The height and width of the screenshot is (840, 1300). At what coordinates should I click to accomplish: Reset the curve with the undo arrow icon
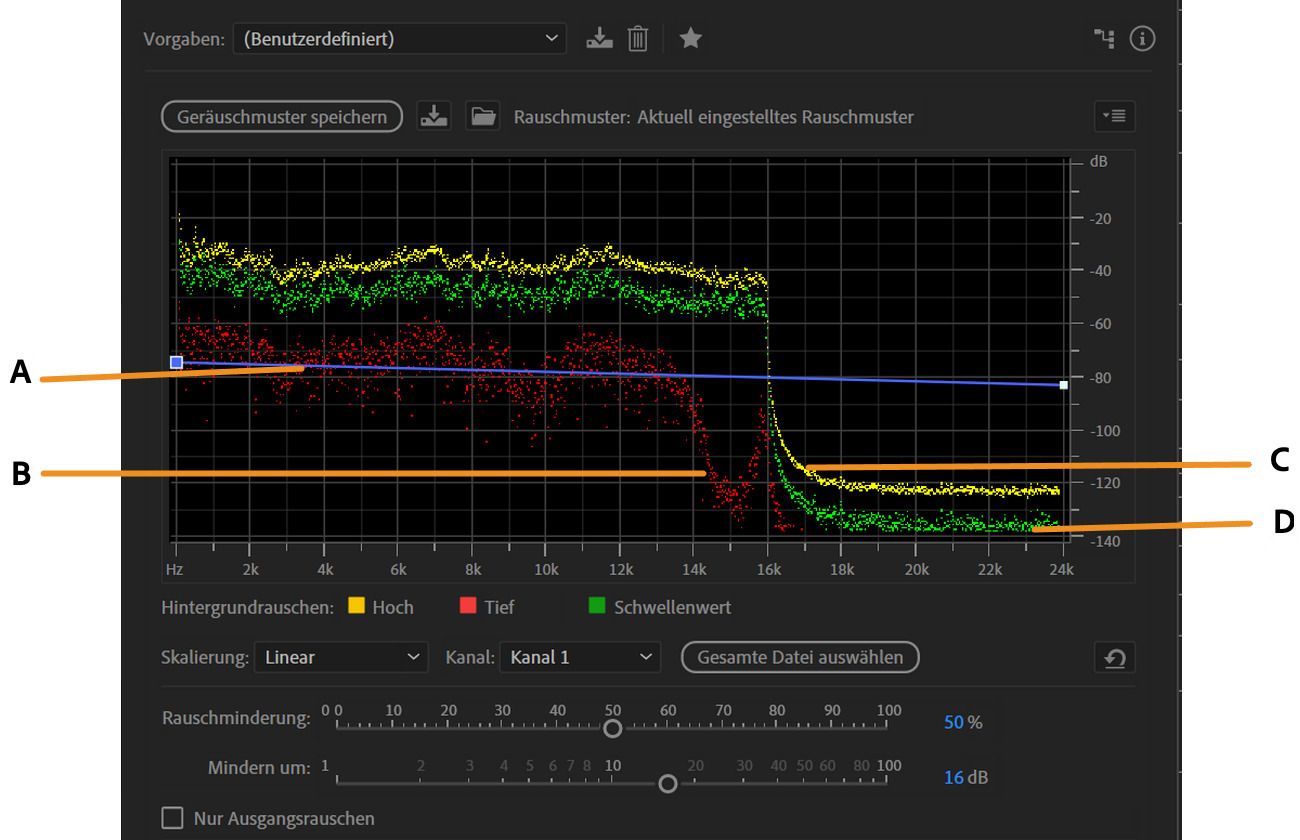click(x=1114, y=658)
